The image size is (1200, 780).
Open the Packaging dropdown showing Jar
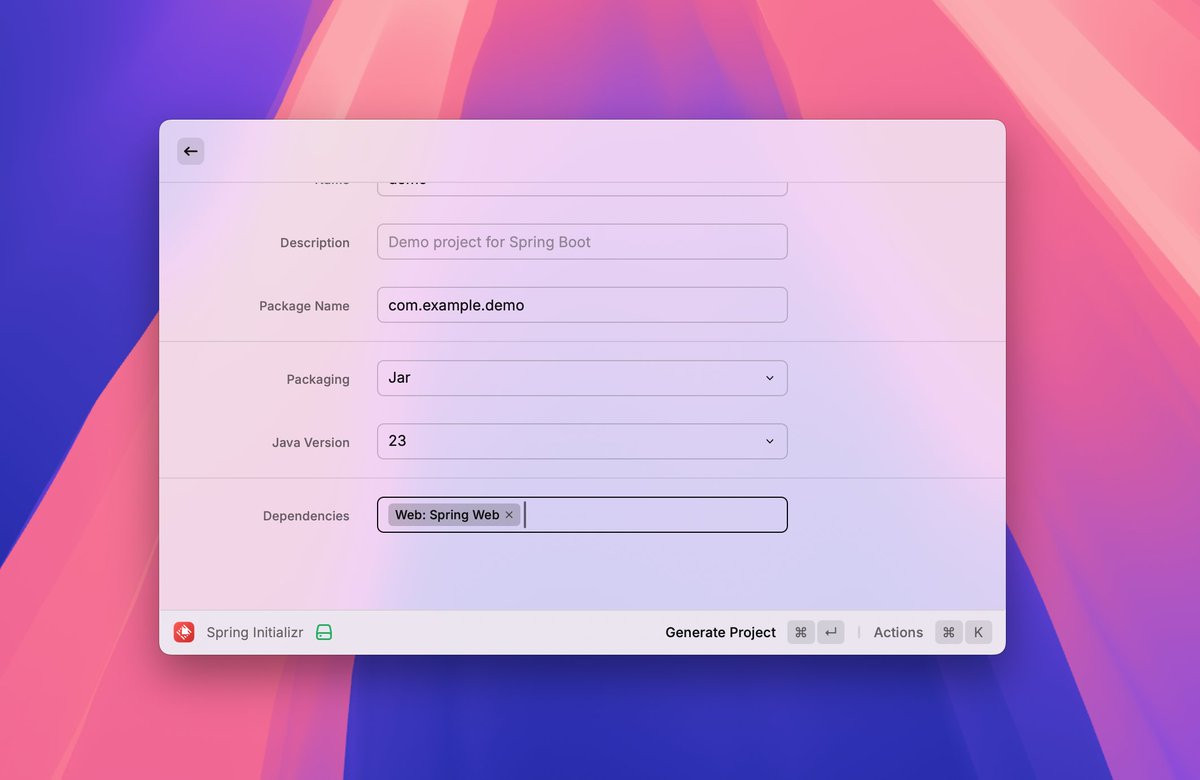[x=582, y=378]
